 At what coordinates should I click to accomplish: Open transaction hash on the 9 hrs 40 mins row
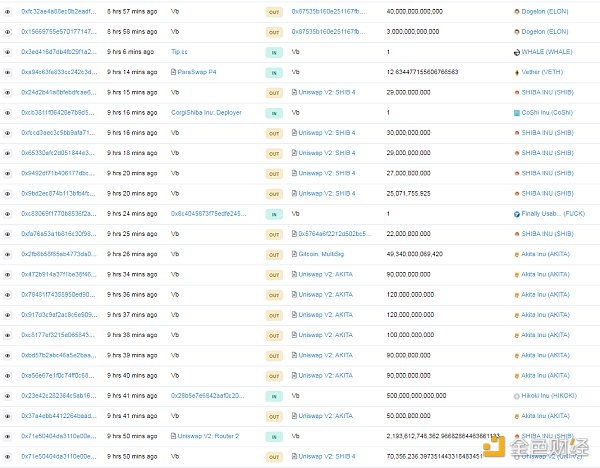pyautogui.click(x=59, y=375)
